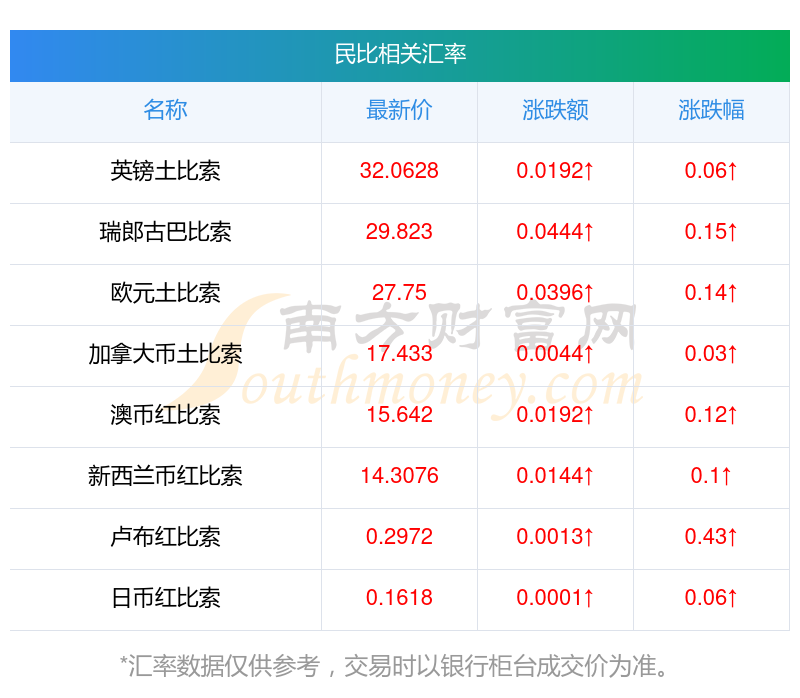The width and height of the screenshot is (800, 698).
Task: Select the 涨跌额 column header
Action: [x=555, y=110]
